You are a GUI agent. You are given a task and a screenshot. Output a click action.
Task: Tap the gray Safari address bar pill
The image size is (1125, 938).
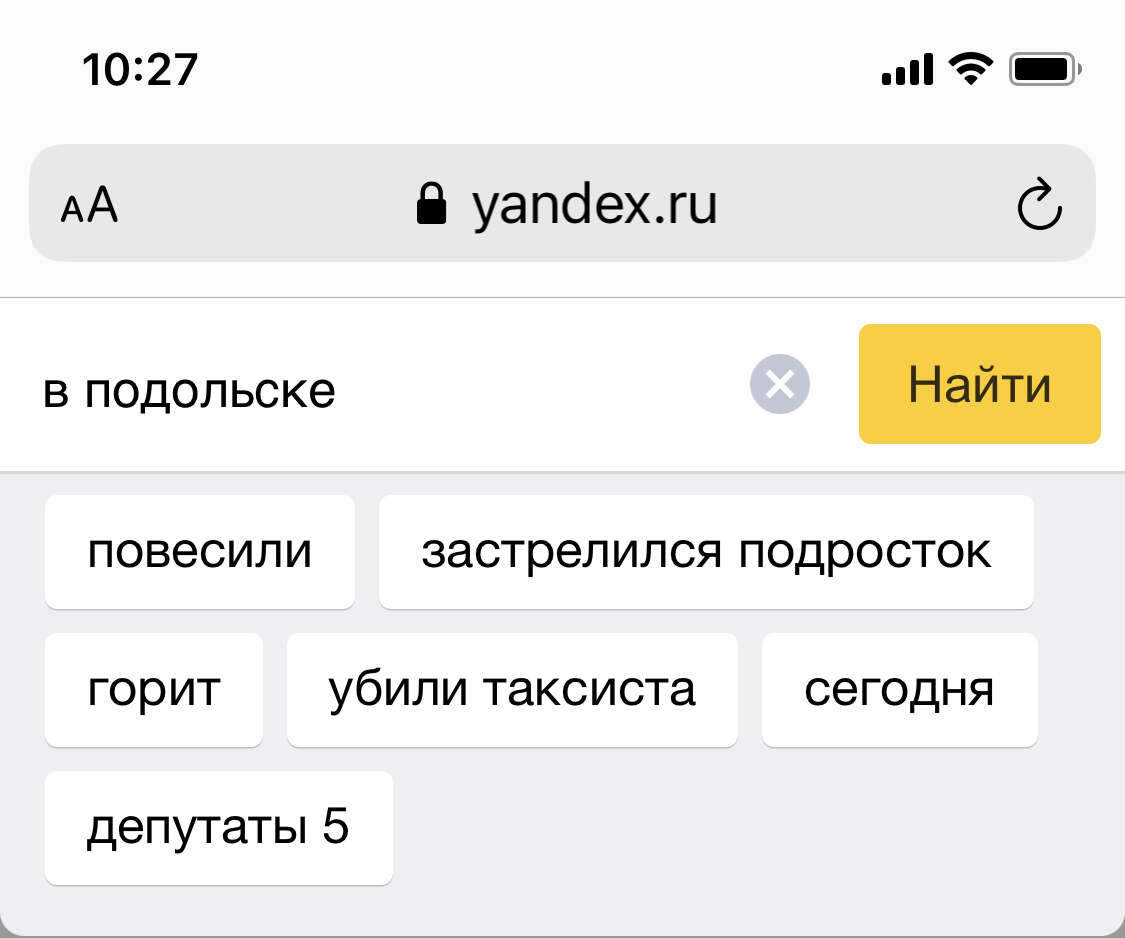[562, 203]
